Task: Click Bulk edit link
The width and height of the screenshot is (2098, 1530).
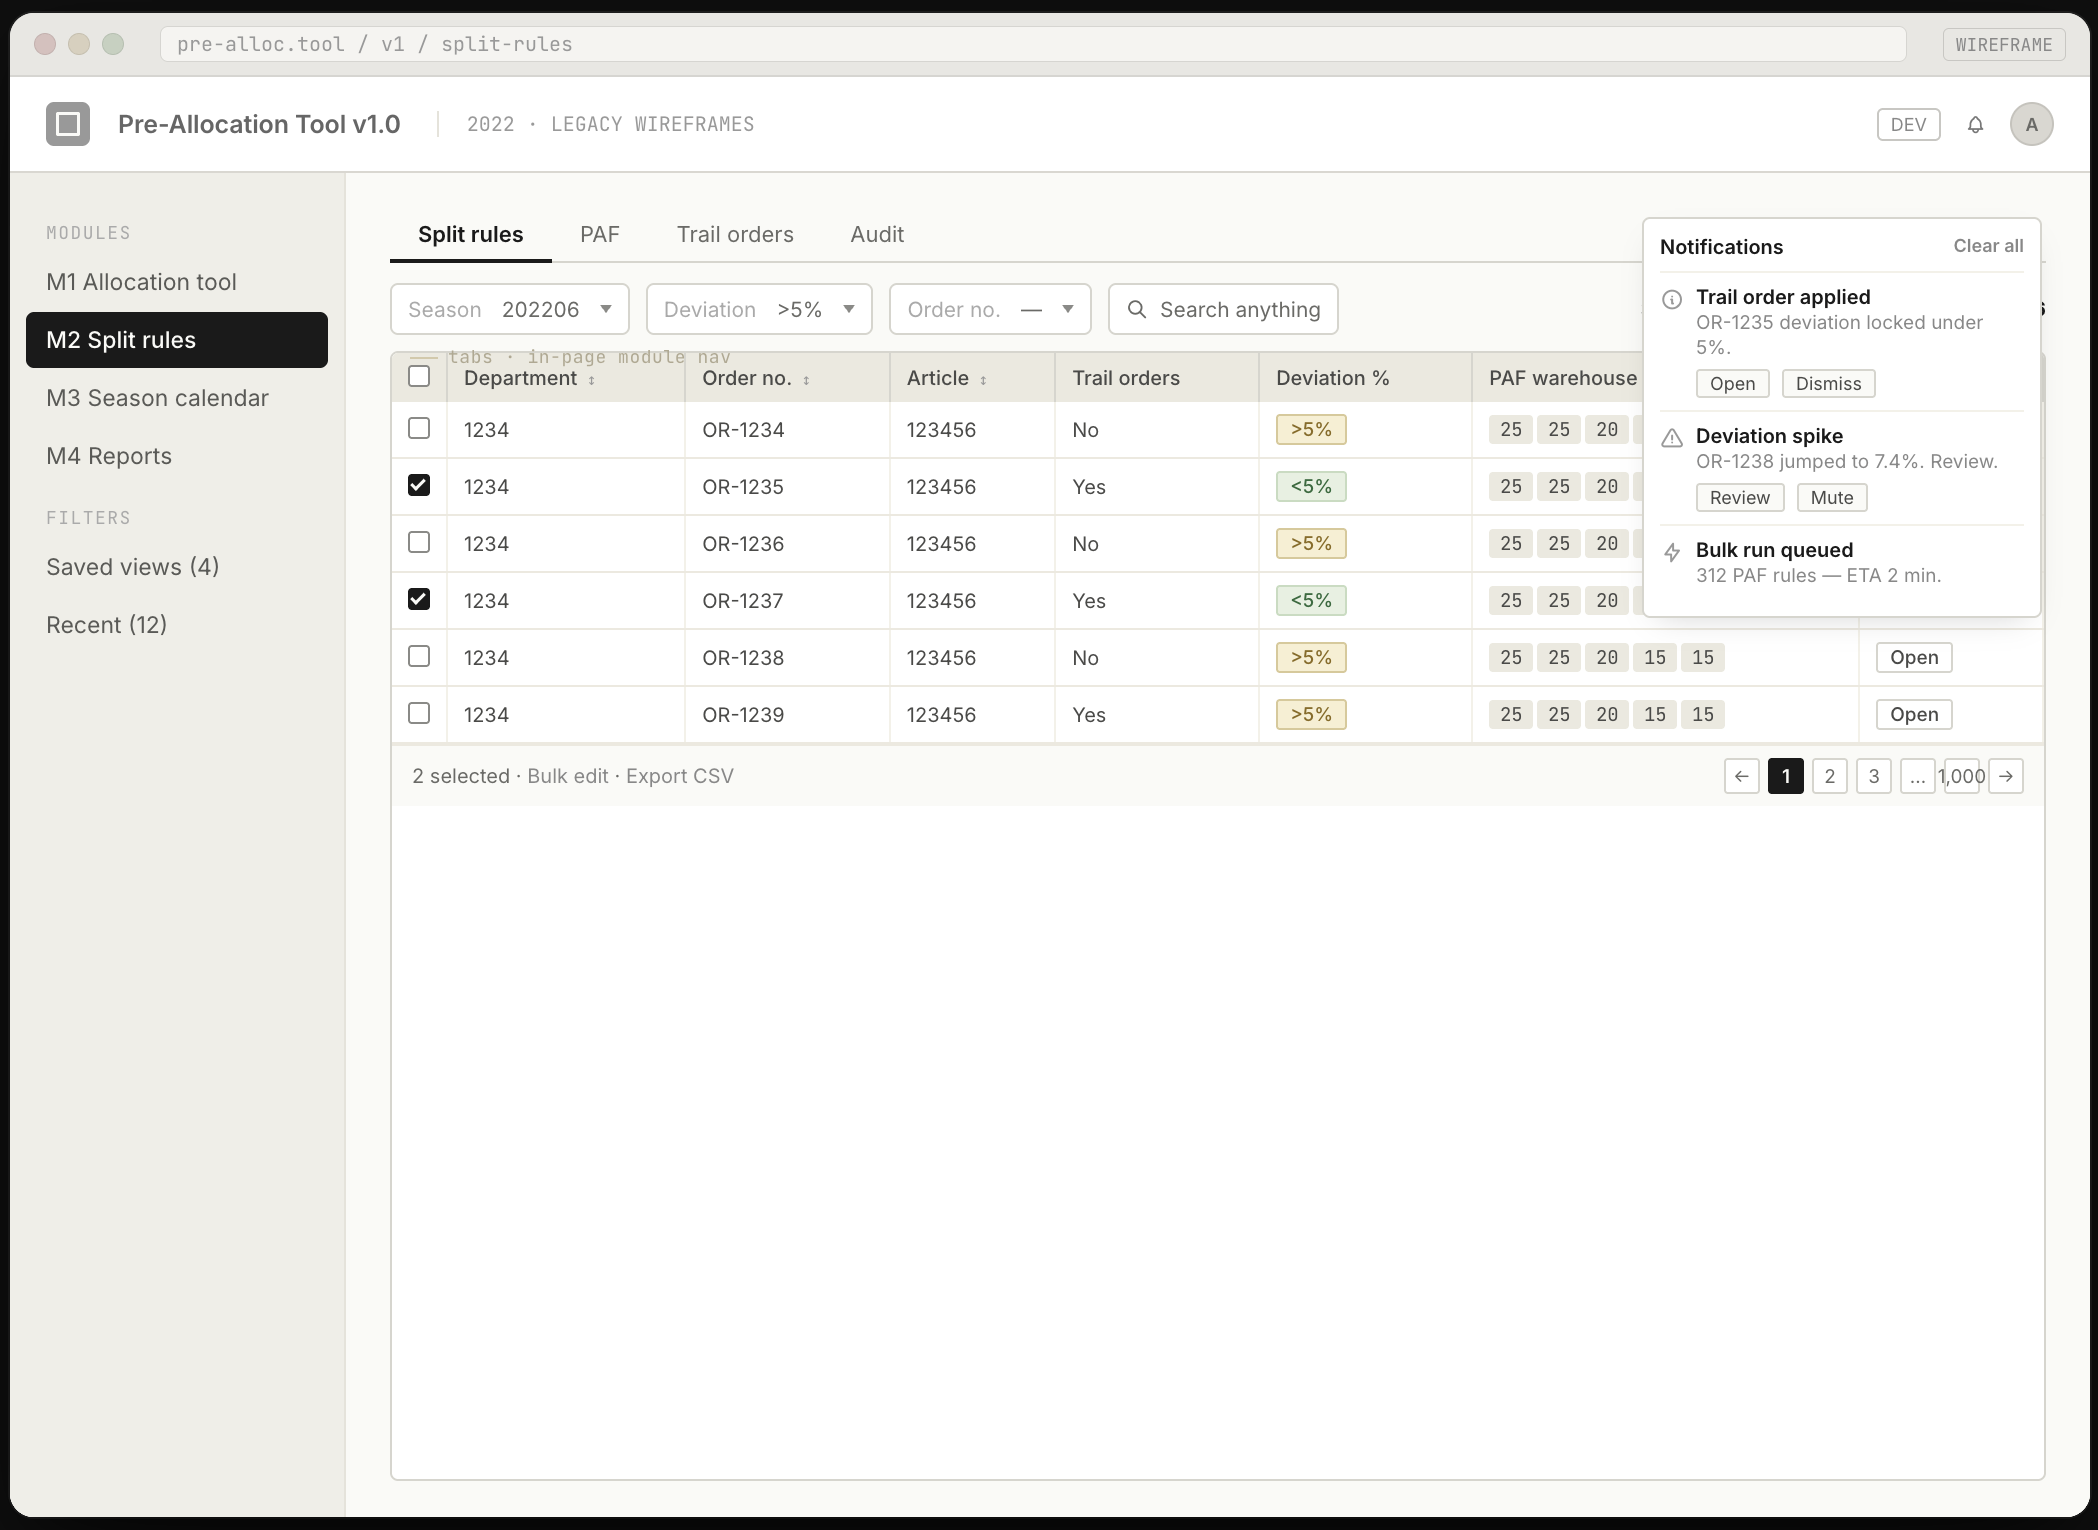Action: (567, 776)
